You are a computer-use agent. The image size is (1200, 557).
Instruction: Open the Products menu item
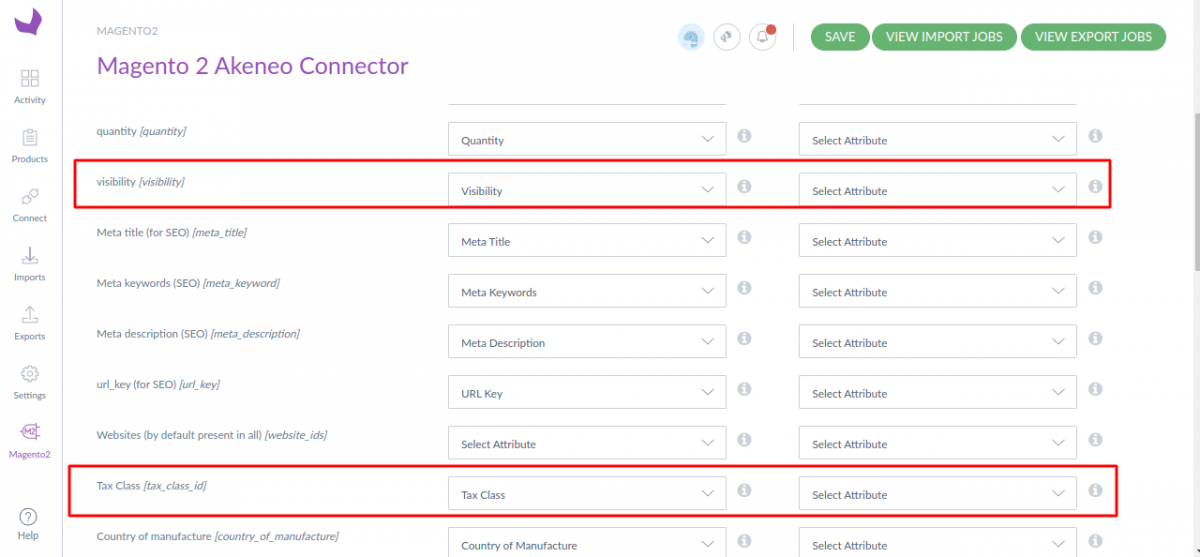(x=30, y=145)
